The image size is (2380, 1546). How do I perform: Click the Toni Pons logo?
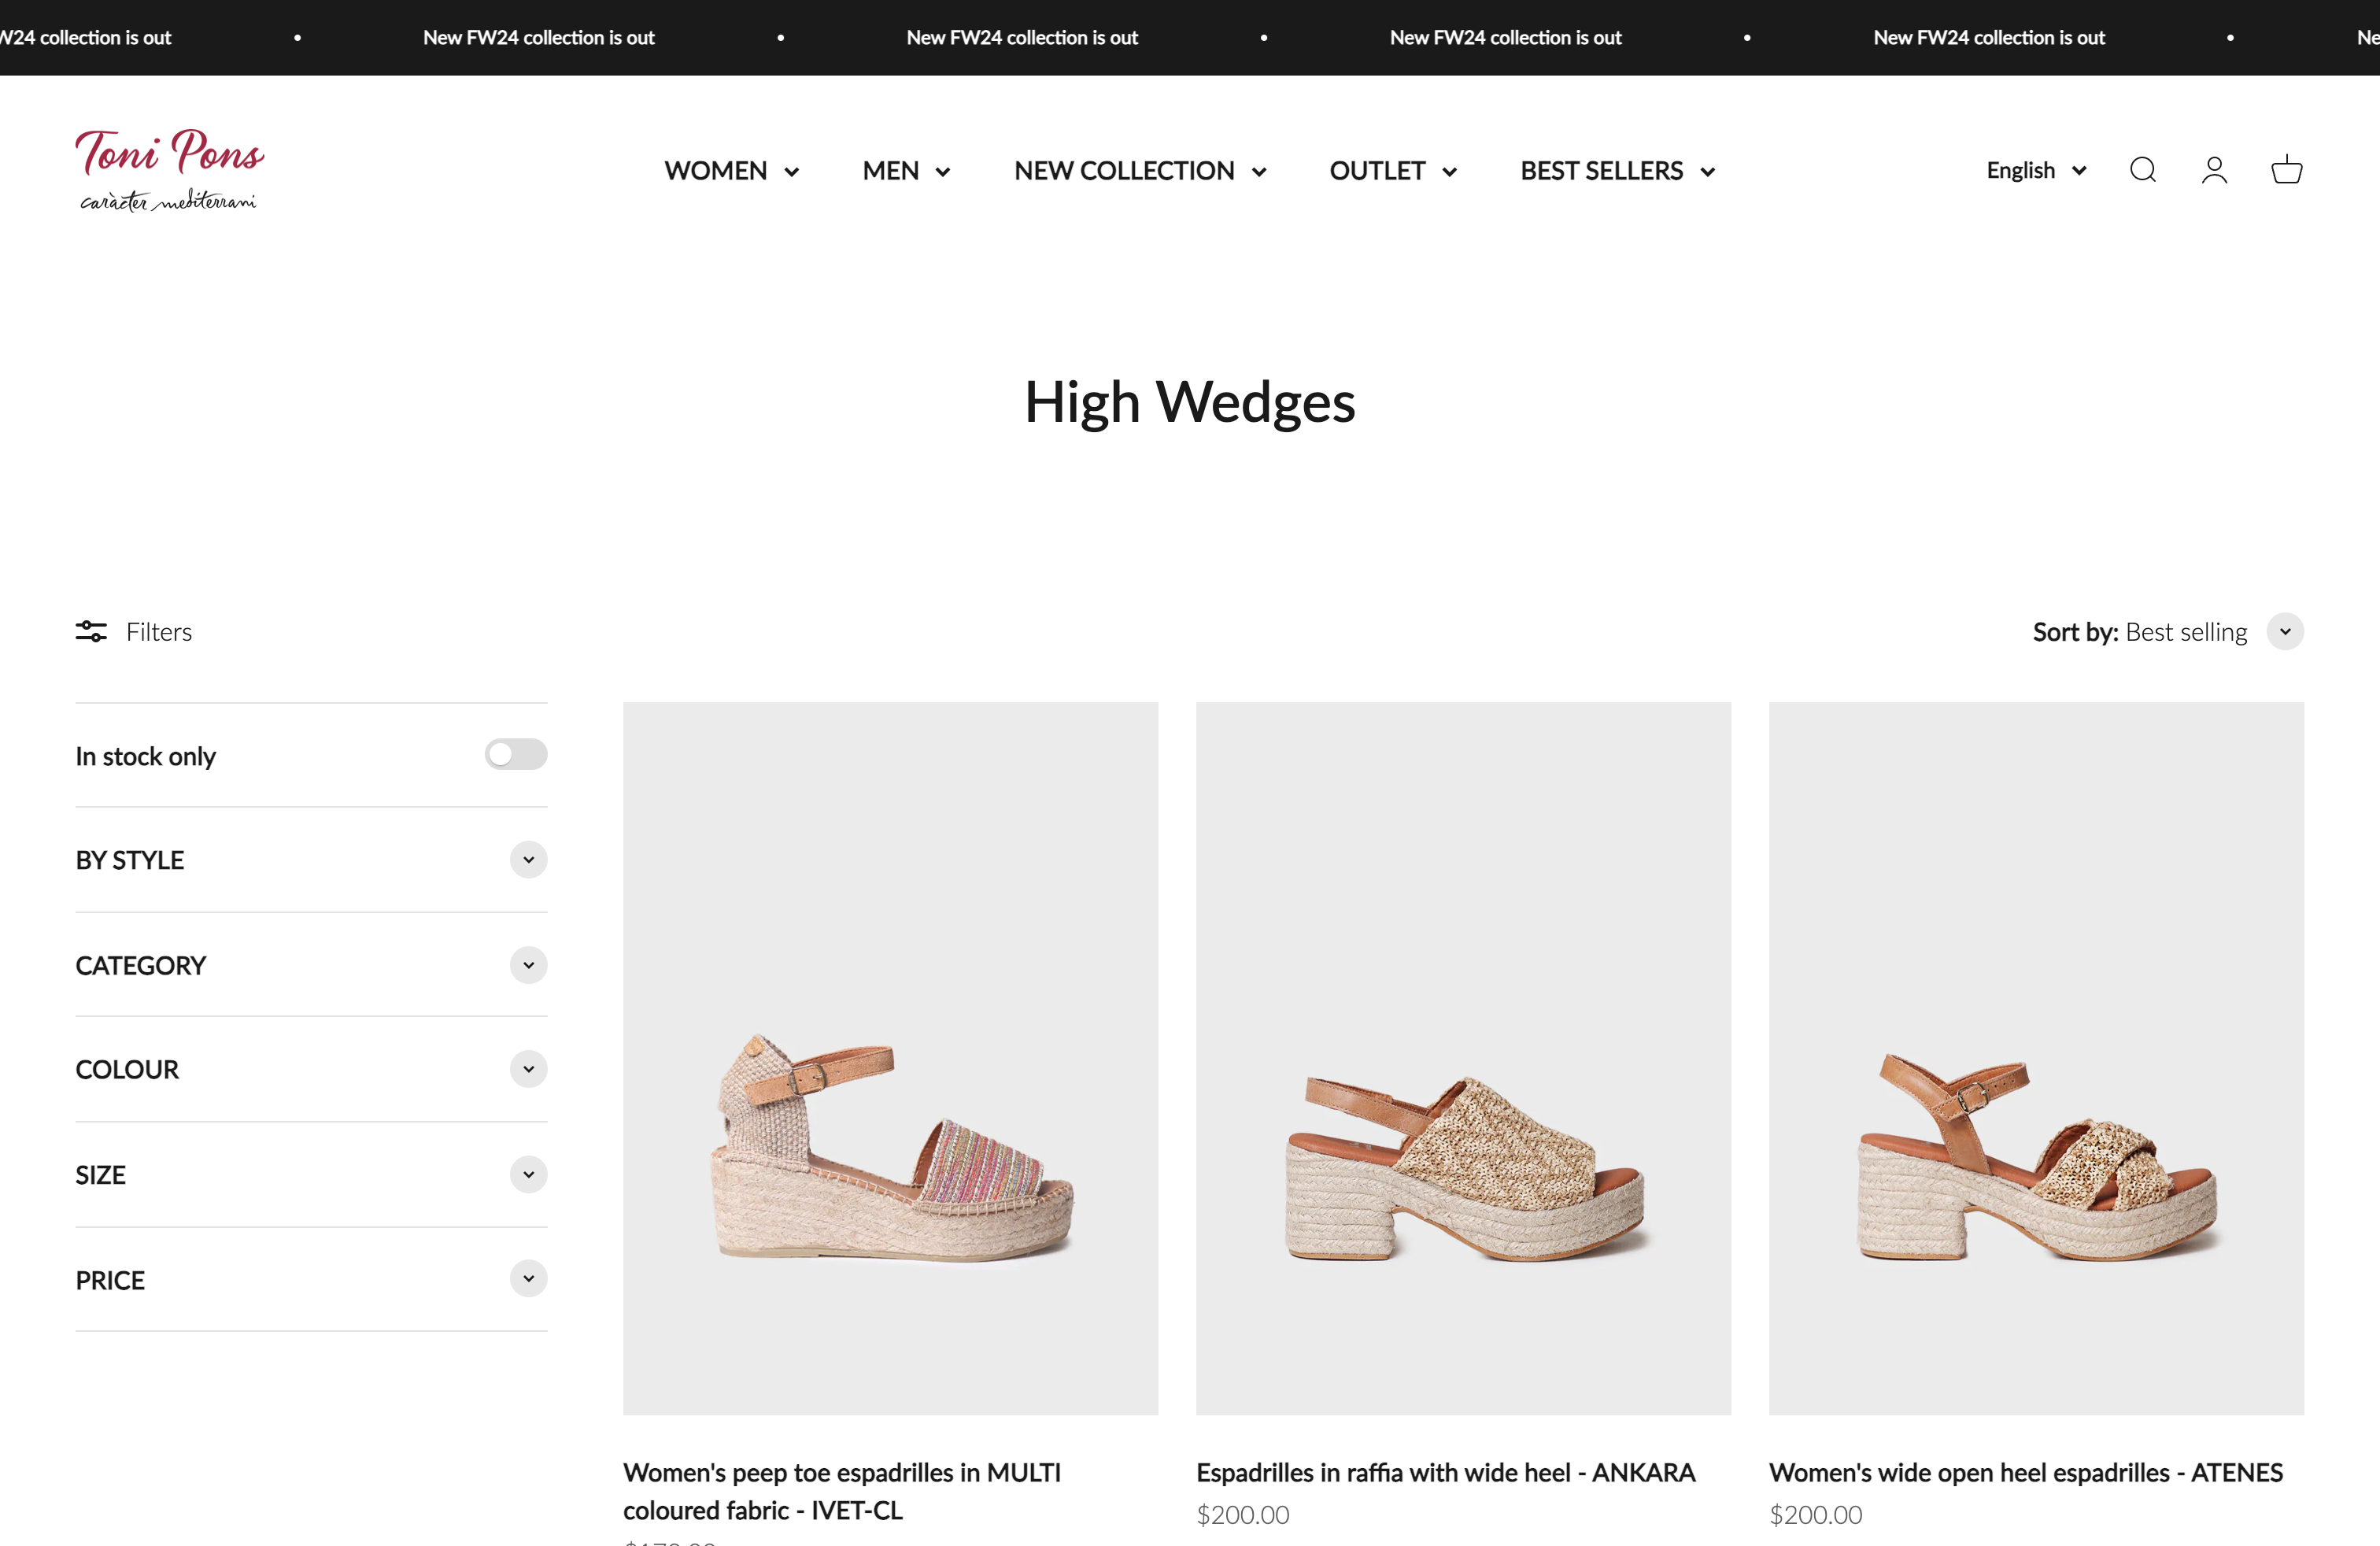tap(169, 170)
